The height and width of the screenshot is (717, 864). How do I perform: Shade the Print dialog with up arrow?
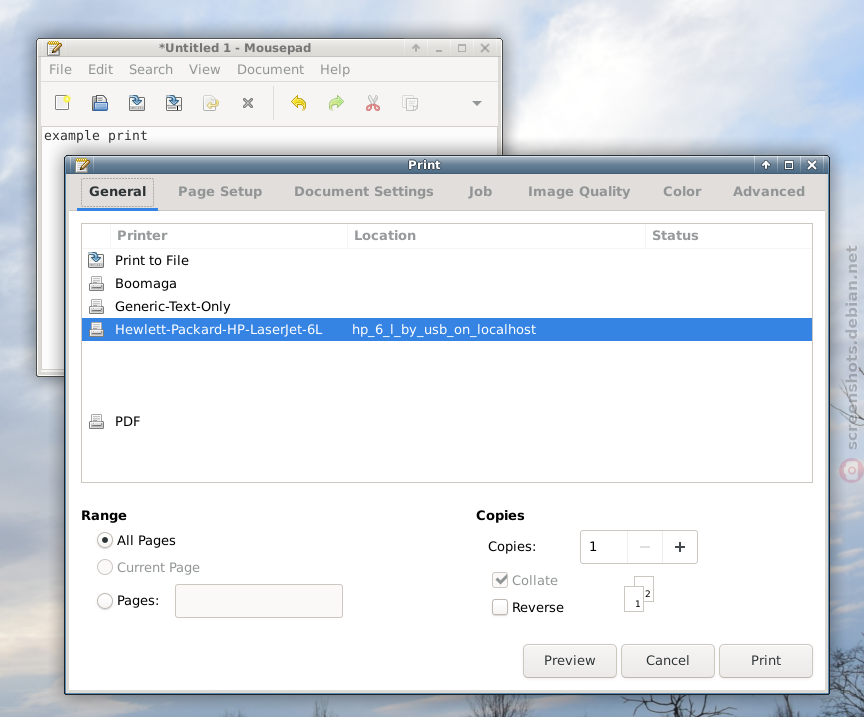pos(766,165)
